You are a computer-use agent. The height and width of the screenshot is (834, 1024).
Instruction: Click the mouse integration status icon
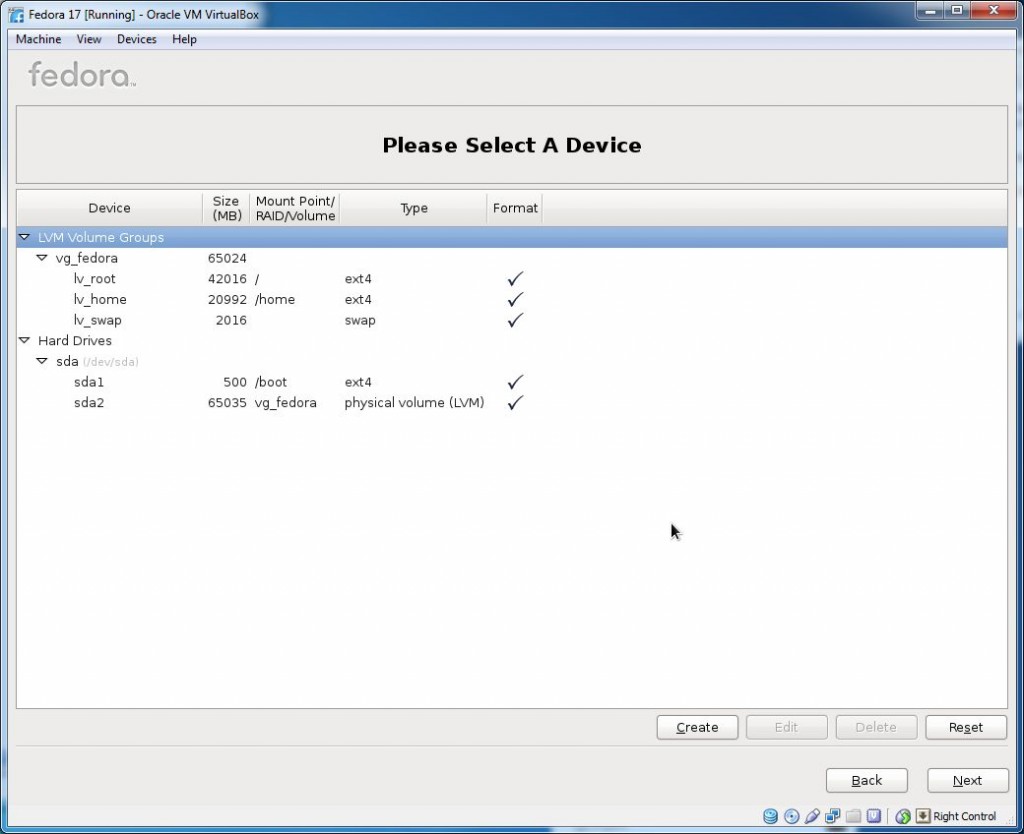903,816
